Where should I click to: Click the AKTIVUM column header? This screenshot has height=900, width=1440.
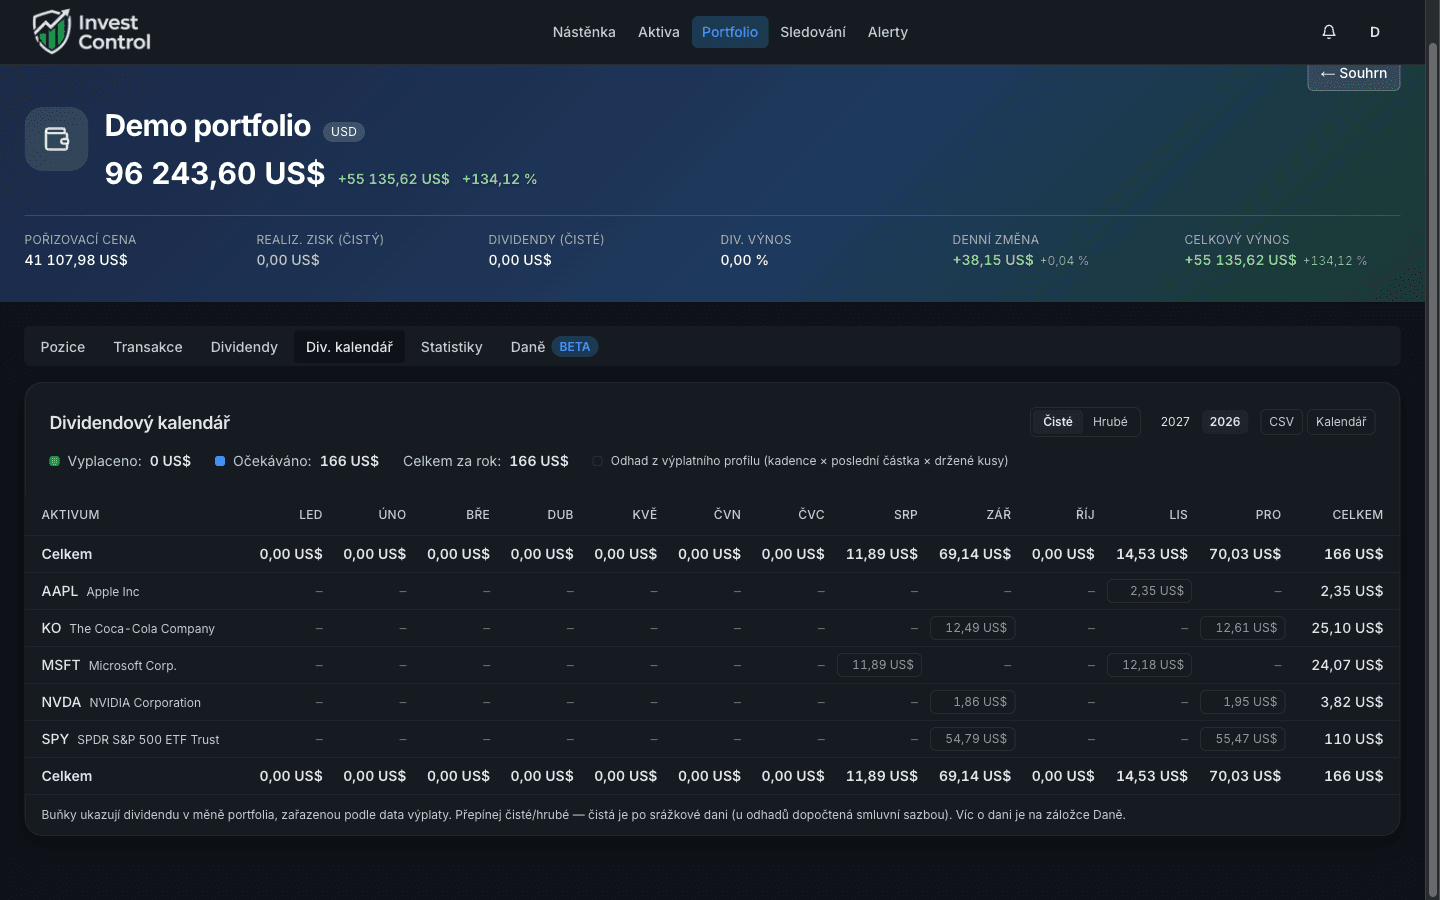coord(71,515)
